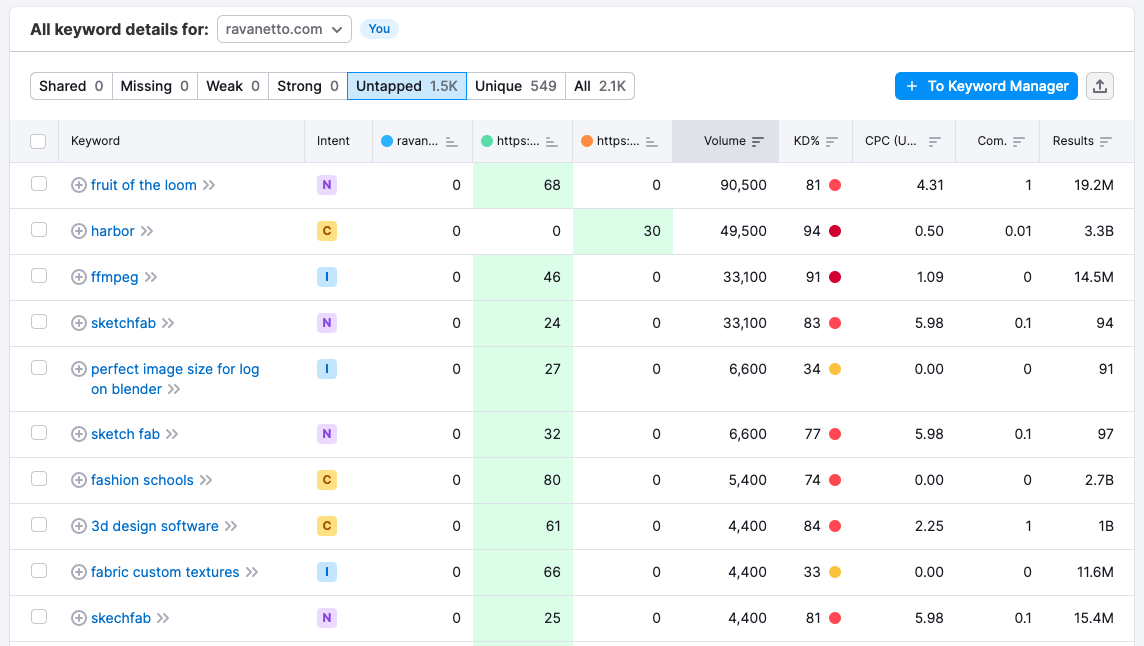1144x646 pixels.
Task: Open the 'ffmpeg' keyword link
Action: click(x=115, y=277)
